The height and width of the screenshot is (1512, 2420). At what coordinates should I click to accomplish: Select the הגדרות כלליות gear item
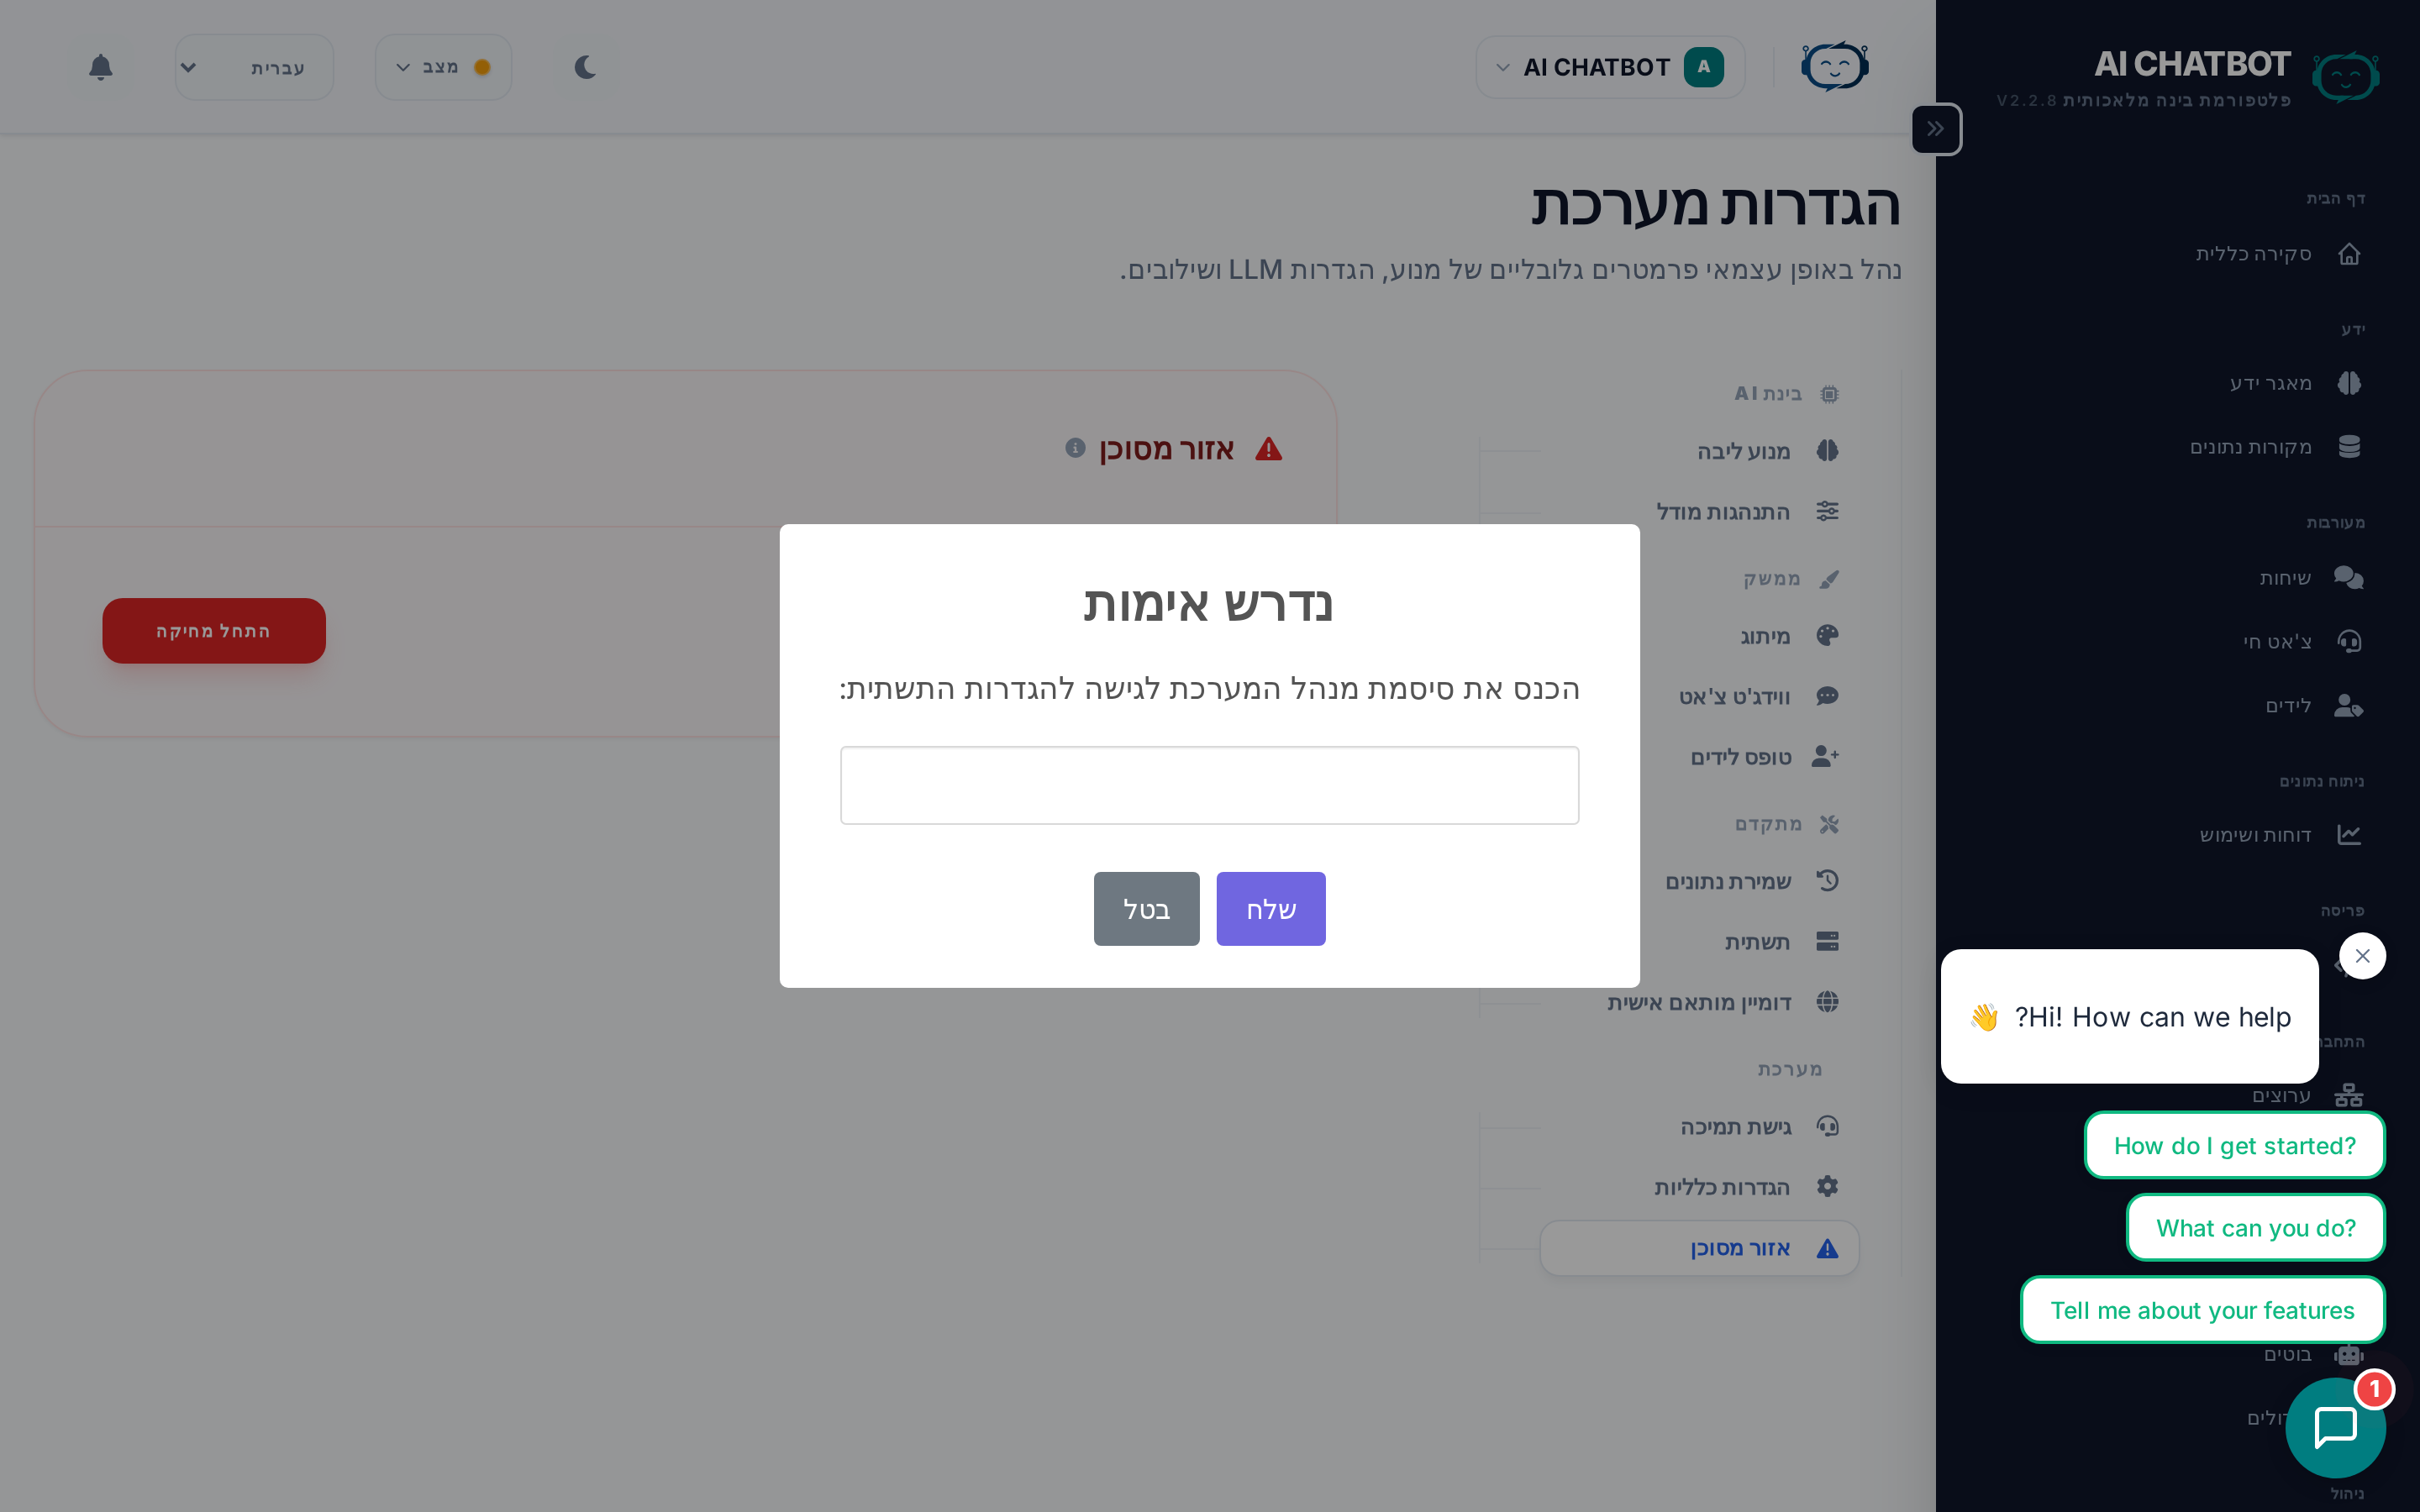click(1745, 1187)
